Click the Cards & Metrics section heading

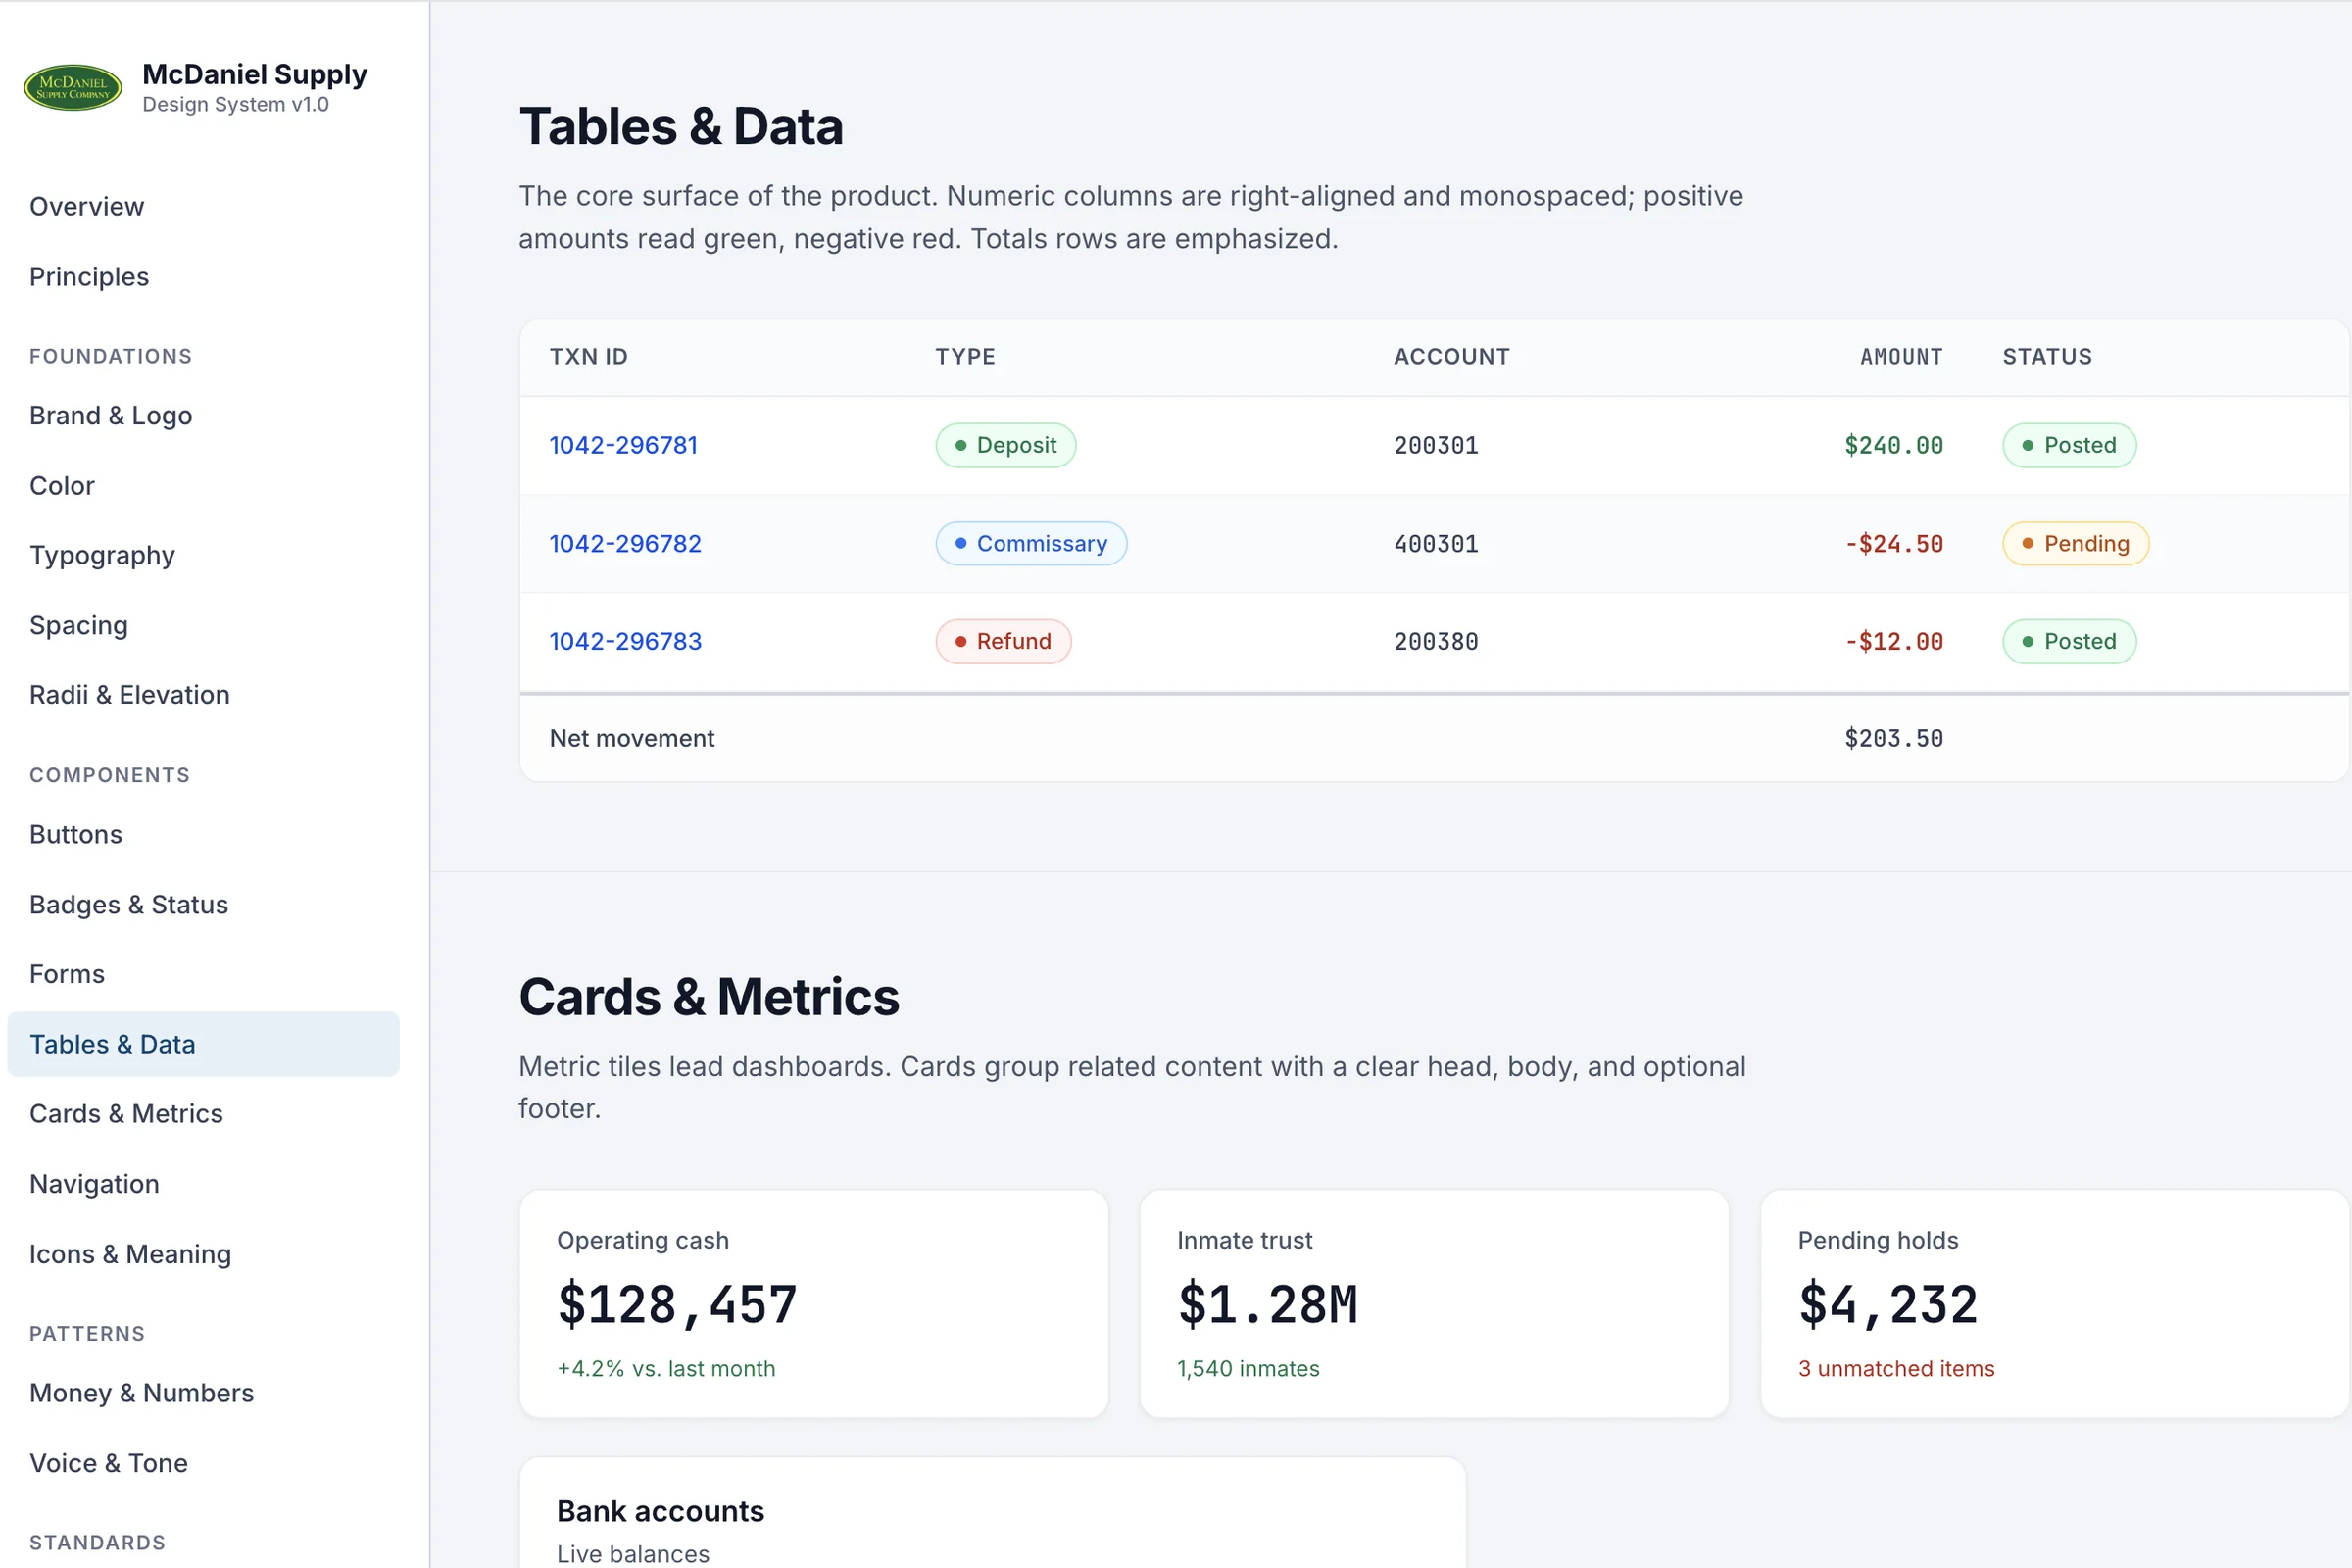(x=709, y=996)
